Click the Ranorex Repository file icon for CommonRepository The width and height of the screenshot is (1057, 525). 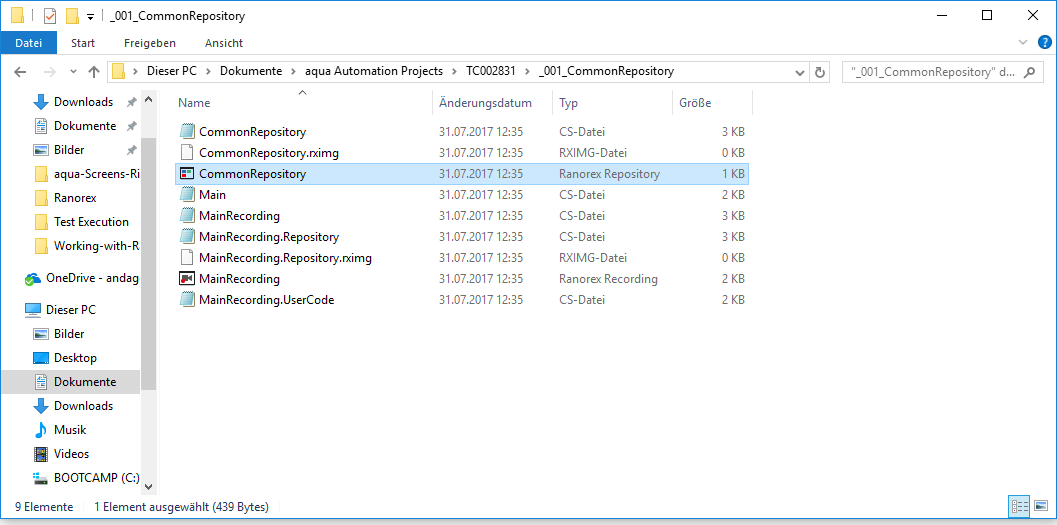[x=187, y=174]
